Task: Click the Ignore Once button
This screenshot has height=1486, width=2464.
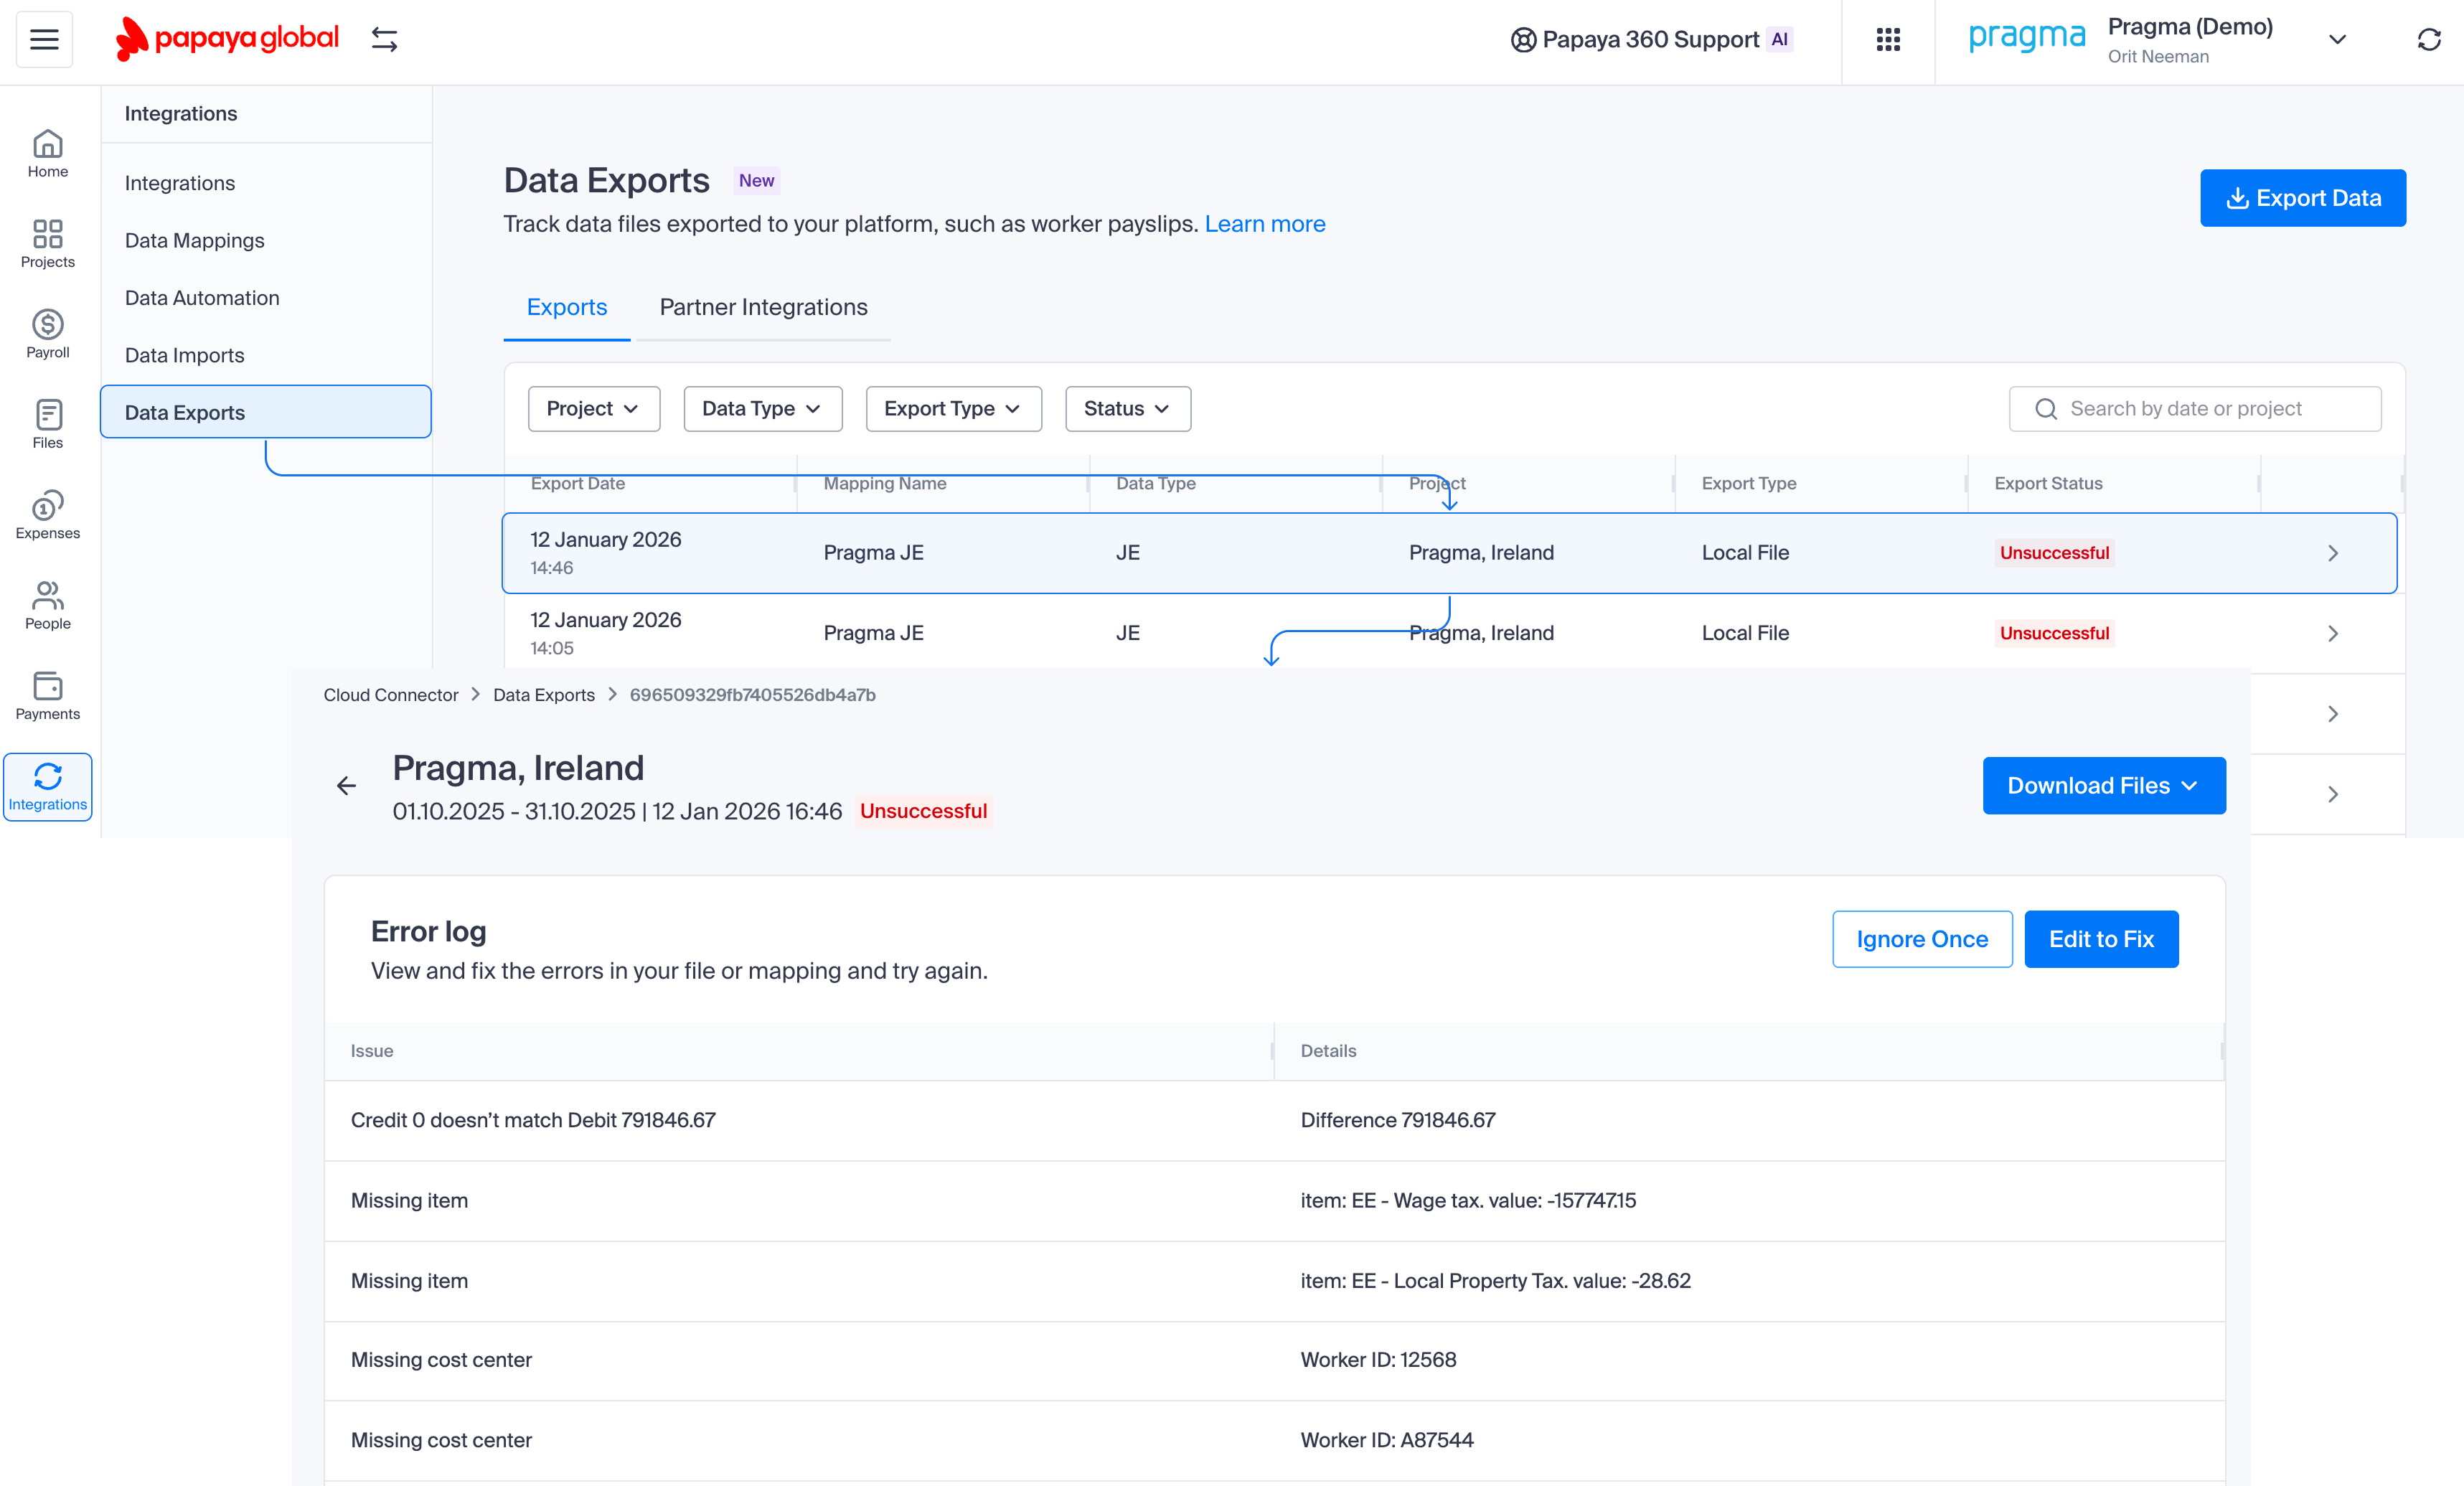Action: point(1921,939)
